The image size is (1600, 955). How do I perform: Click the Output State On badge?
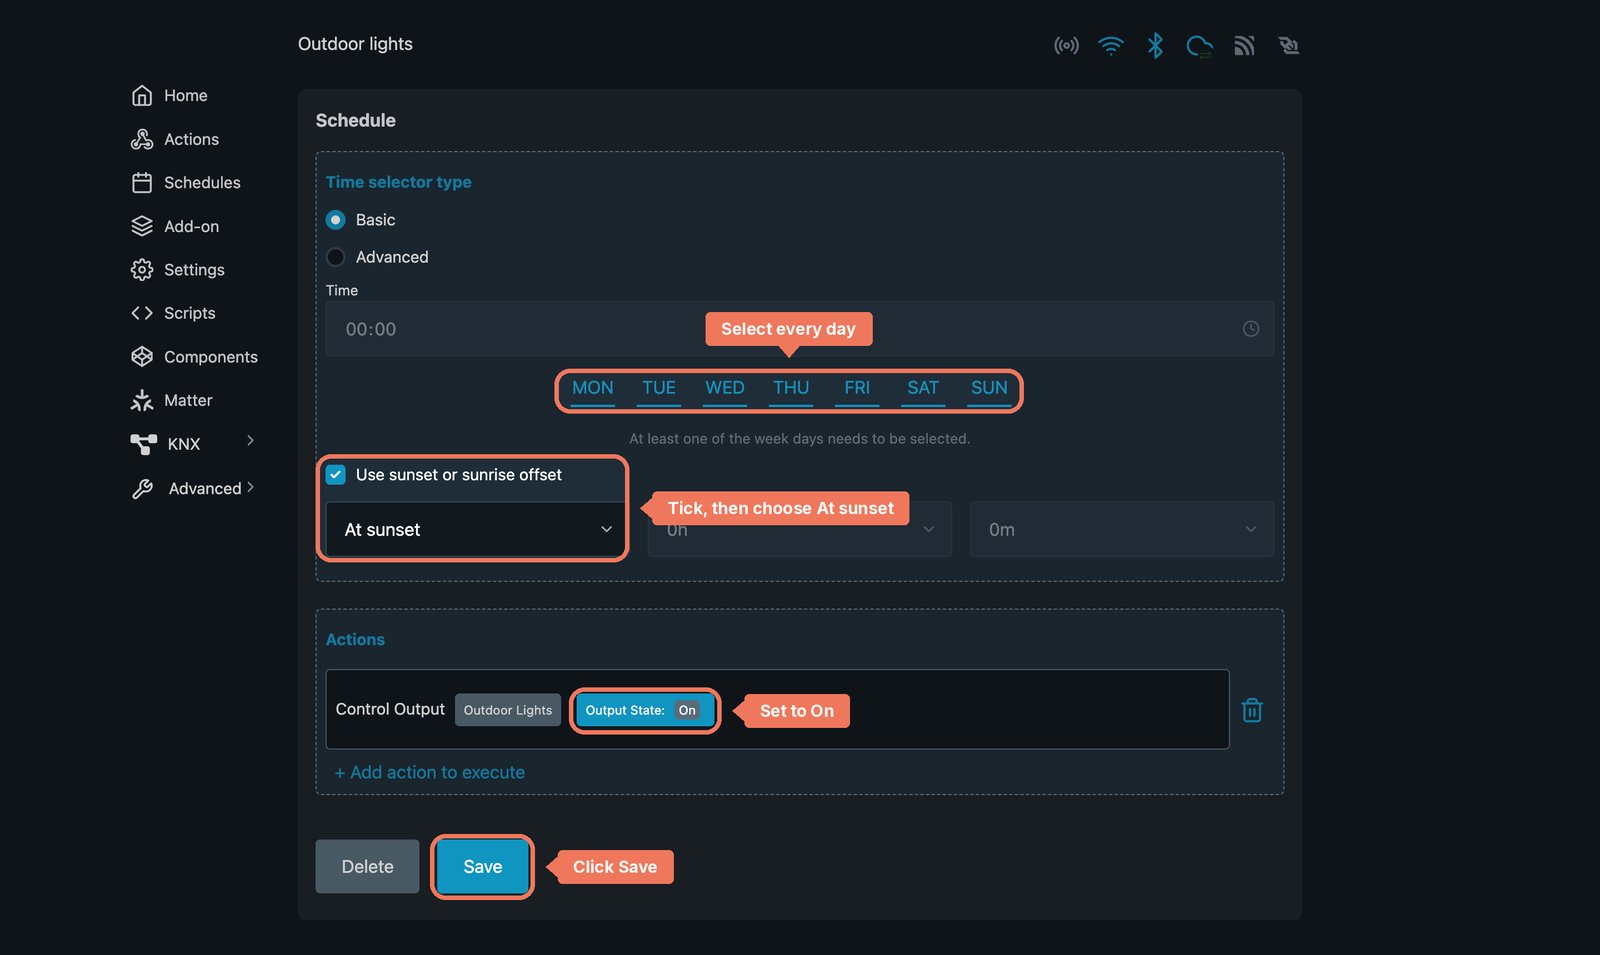pos(645,710)
